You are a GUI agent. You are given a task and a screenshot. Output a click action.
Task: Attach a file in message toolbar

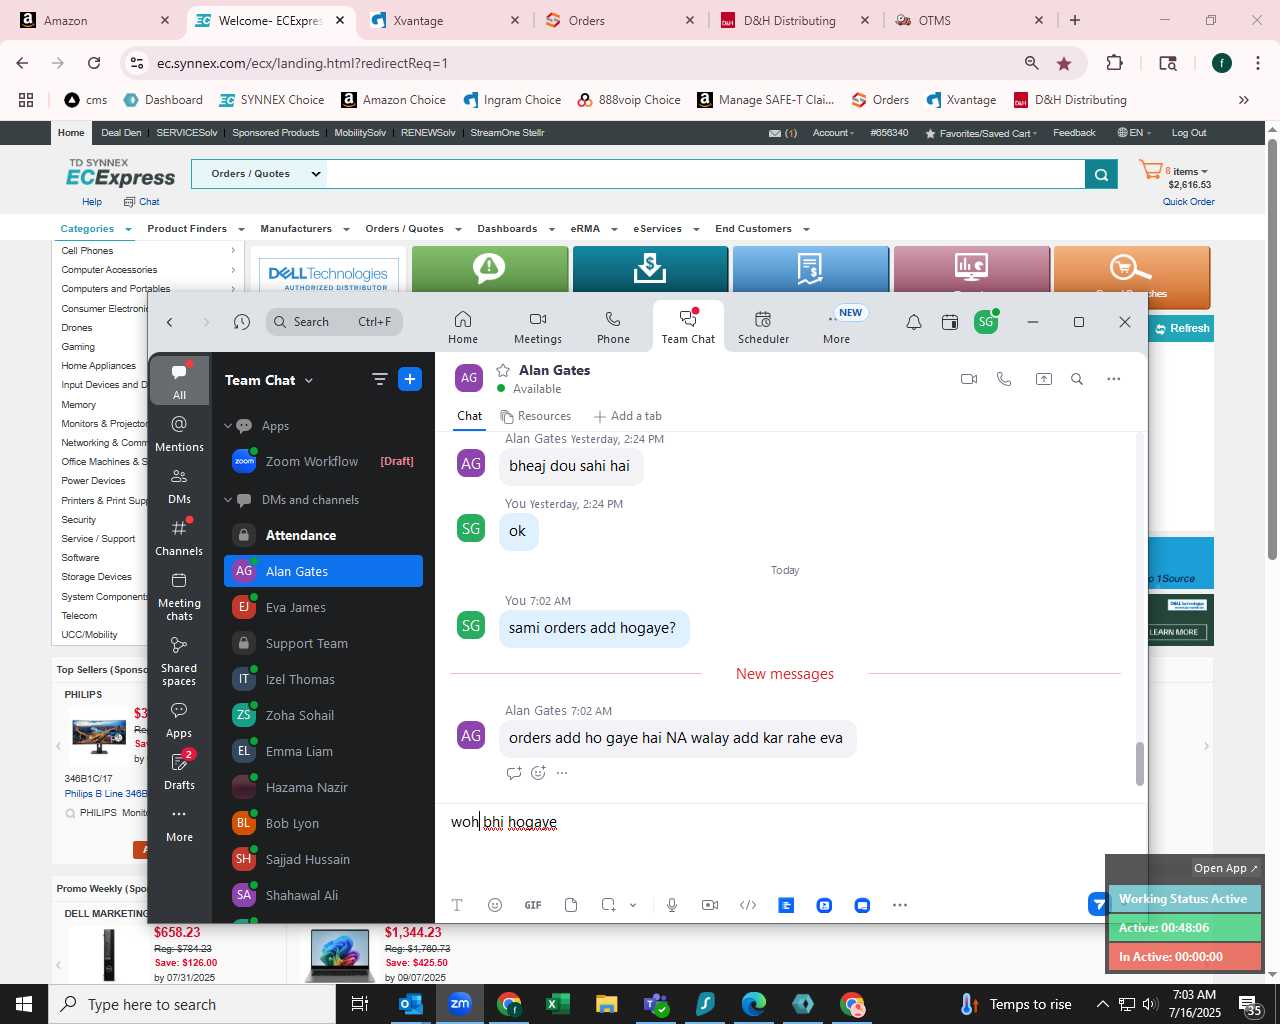[x=571, y=905]
